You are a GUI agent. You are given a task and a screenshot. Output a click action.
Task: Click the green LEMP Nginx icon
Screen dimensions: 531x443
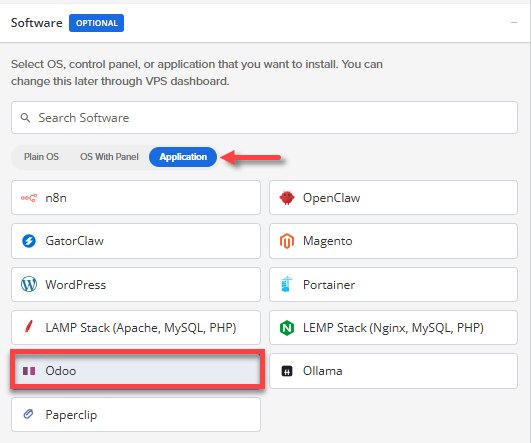coord(287,328)
